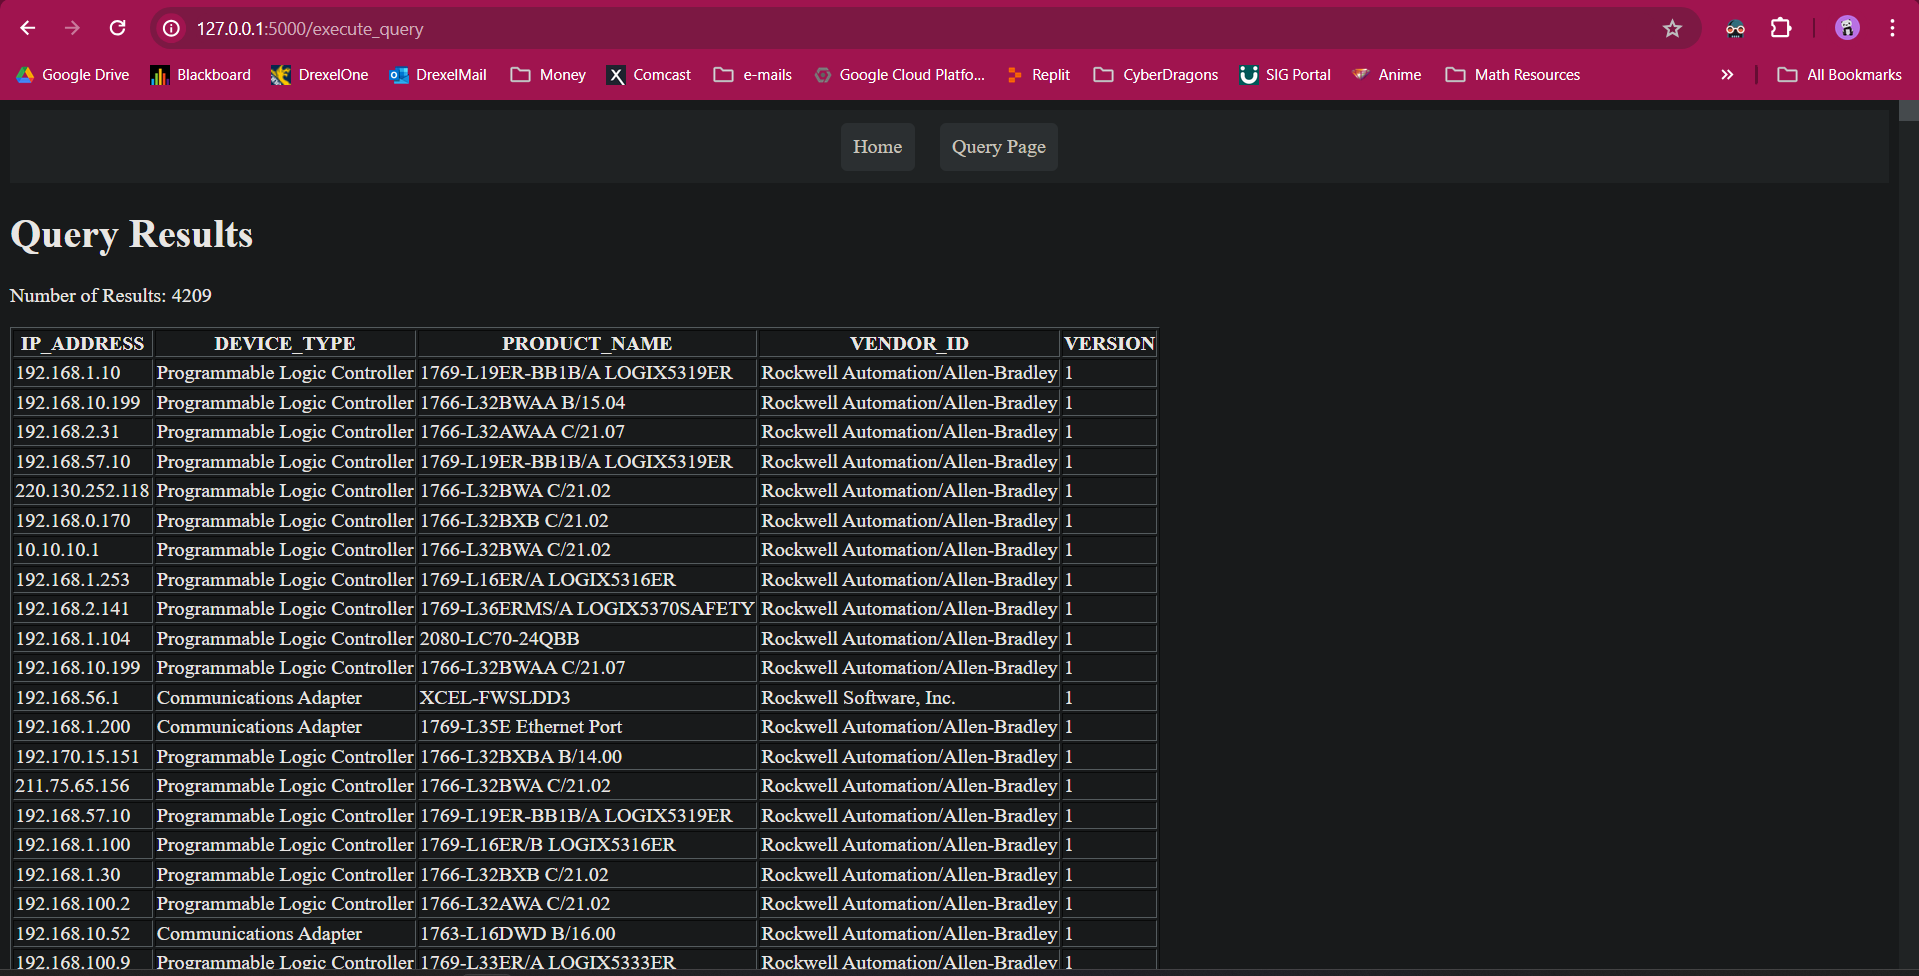Image resolution: width=1919 pixels, height=976 pixels.
Task: Click IP cell 192.168.0.170
Action: point(82,521)
